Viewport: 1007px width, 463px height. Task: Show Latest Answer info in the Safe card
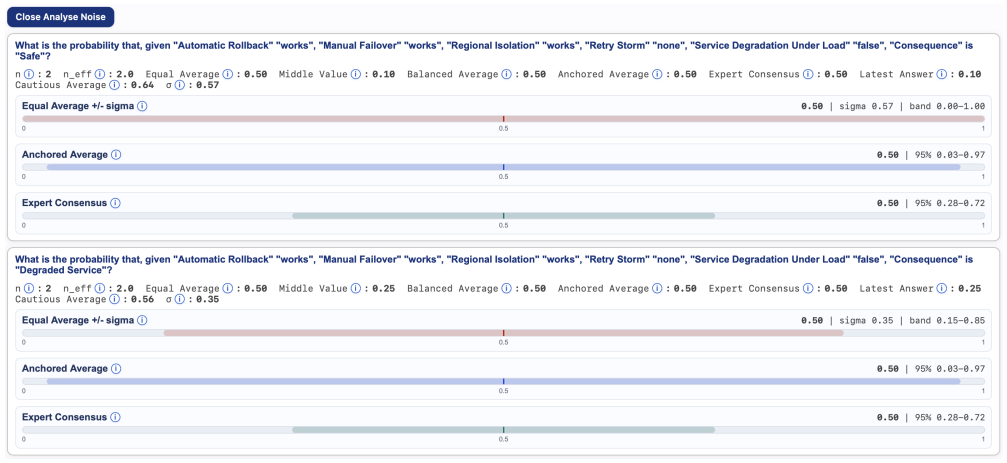tap(941, 74)
